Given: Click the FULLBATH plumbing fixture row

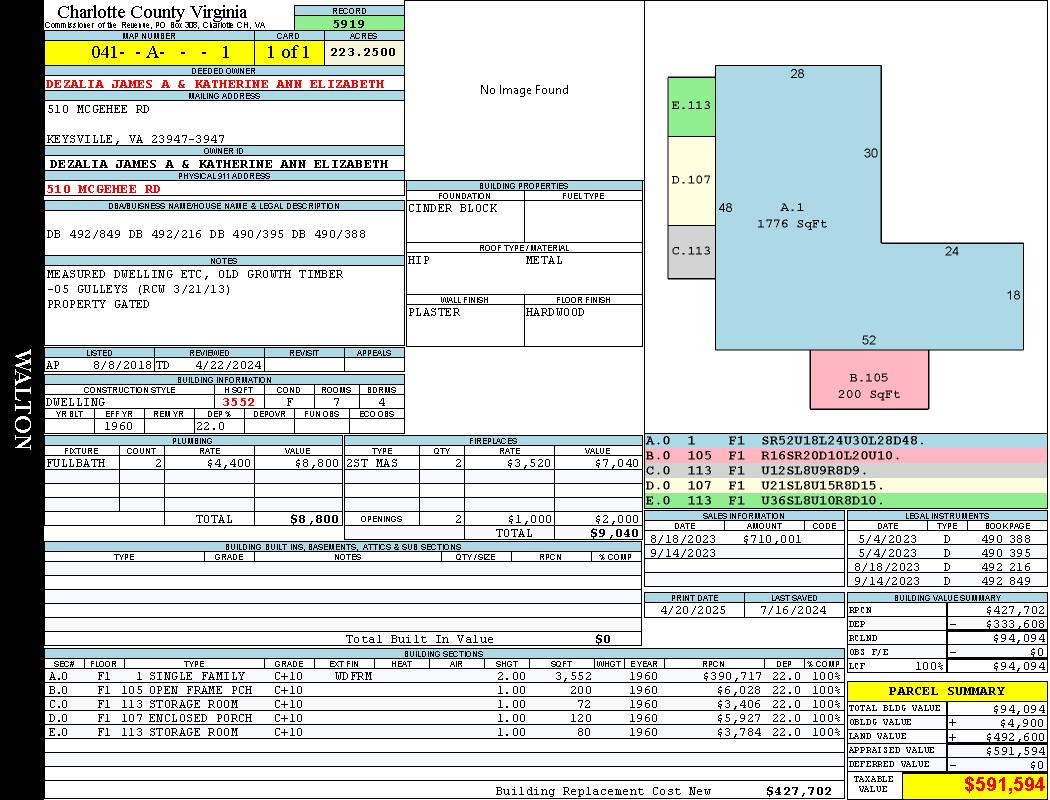Looking at the screenshot, I should tap(193, 463).
